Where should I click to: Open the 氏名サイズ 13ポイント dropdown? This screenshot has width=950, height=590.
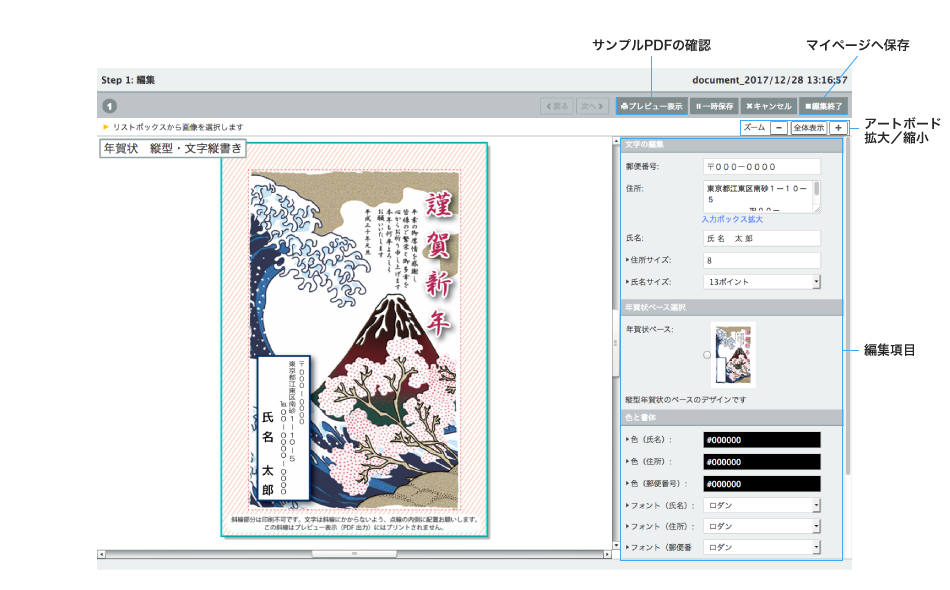pos(762,282)
